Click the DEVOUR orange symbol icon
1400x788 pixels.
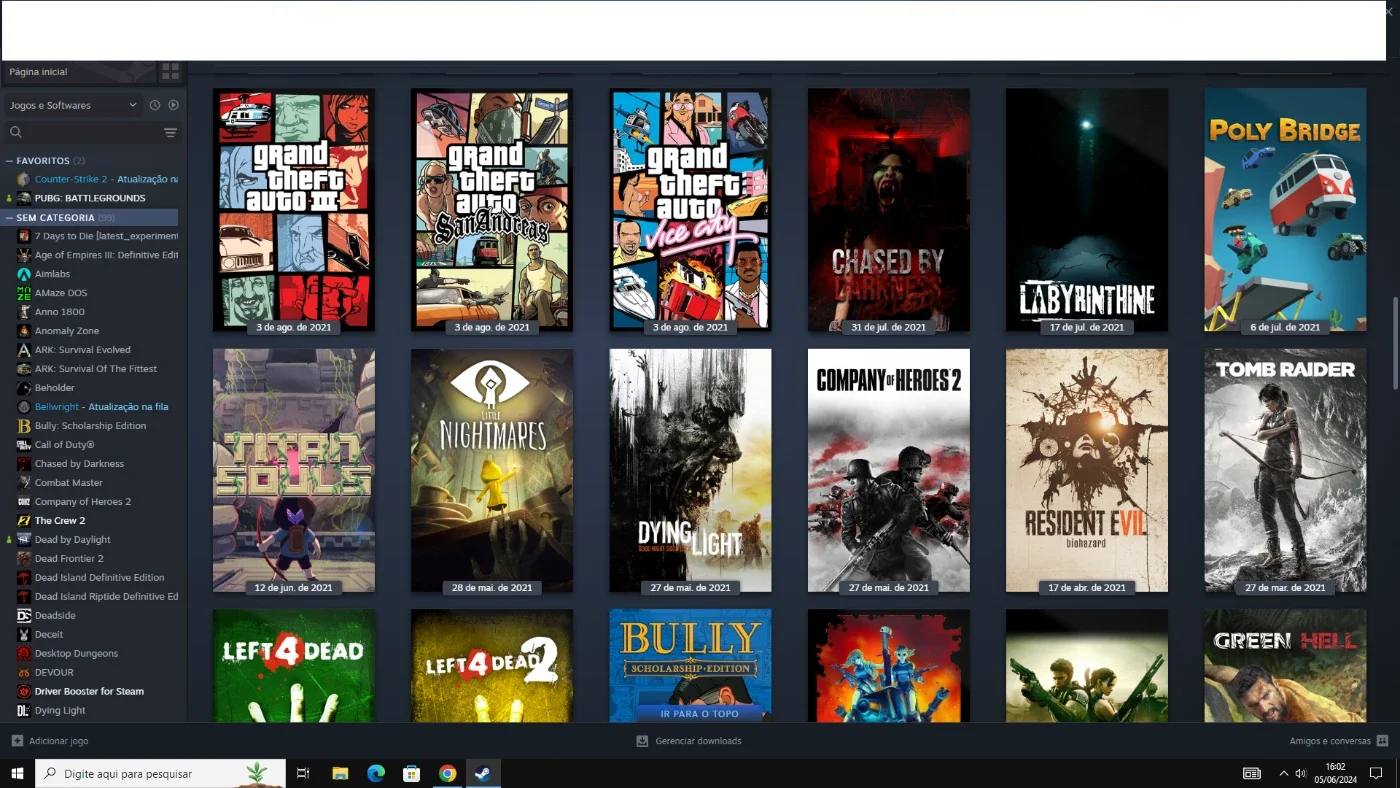[x=24, y=673]
